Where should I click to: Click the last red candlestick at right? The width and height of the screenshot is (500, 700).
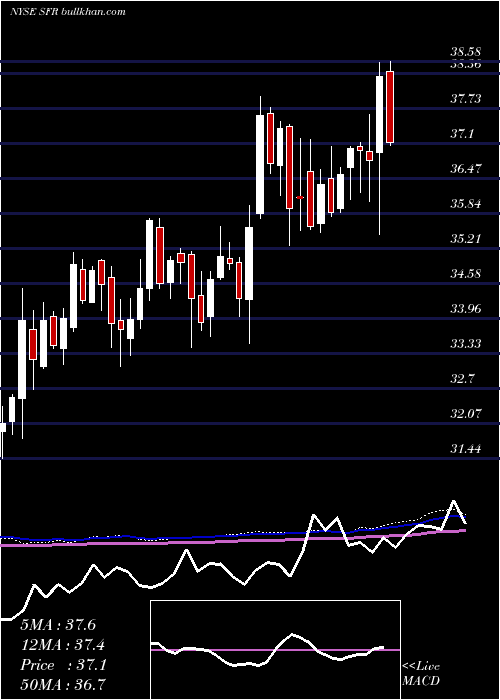390,107
